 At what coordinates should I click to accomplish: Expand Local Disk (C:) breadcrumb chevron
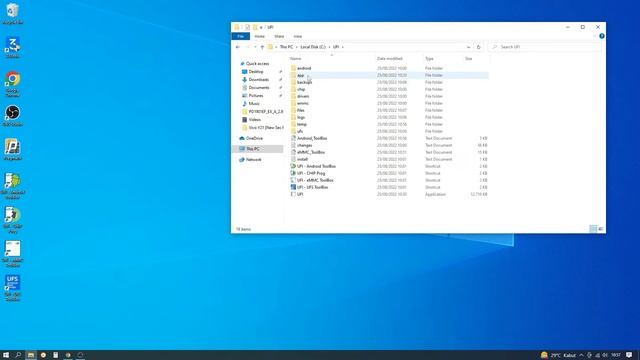click(x=329, y=47)
